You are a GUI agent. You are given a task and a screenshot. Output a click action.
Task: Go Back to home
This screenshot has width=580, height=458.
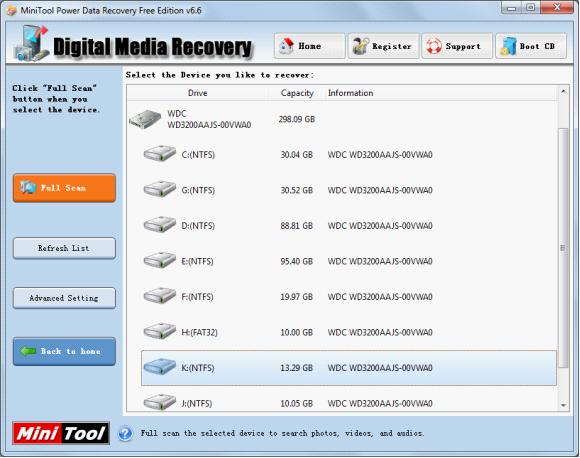[64, 351]
